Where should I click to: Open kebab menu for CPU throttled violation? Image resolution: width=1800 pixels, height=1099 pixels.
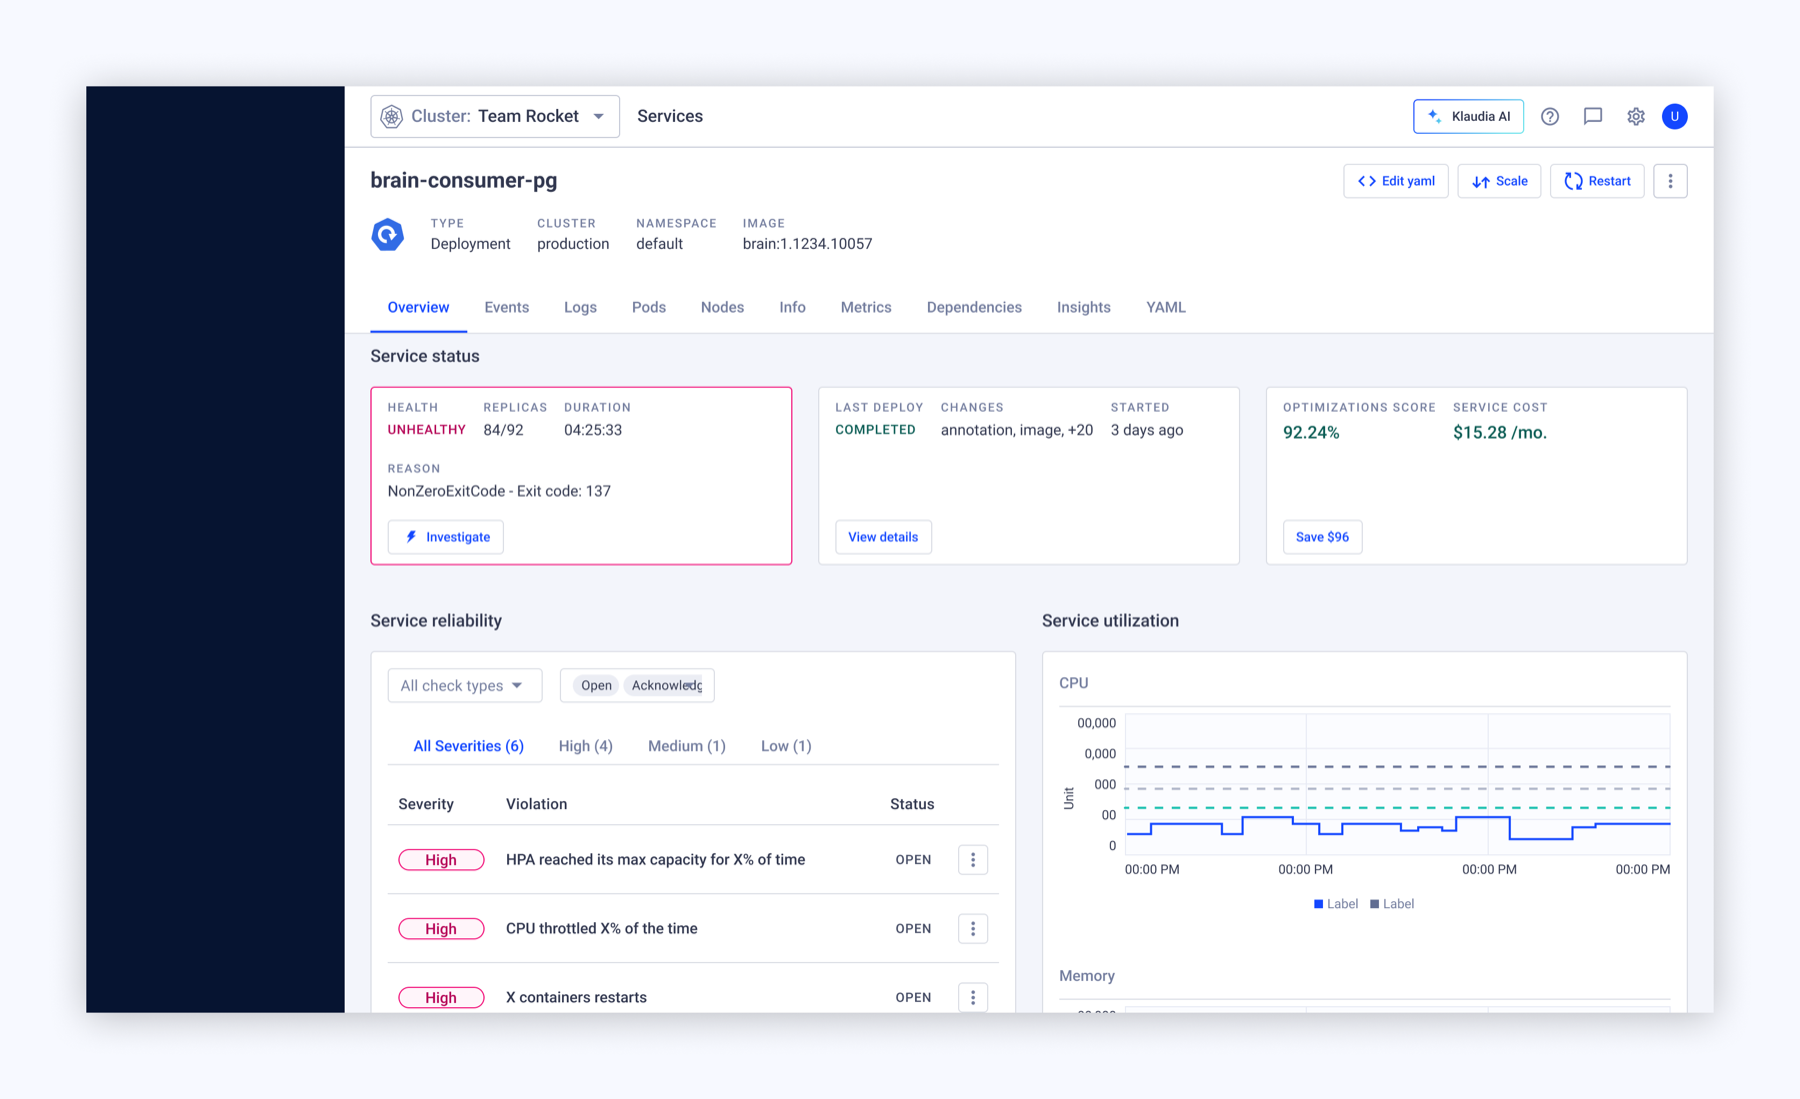(973, 929)
